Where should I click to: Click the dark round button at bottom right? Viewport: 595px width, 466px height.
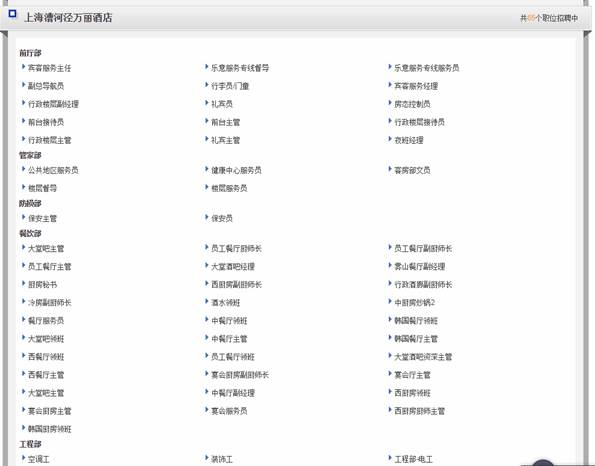(543, 463)
